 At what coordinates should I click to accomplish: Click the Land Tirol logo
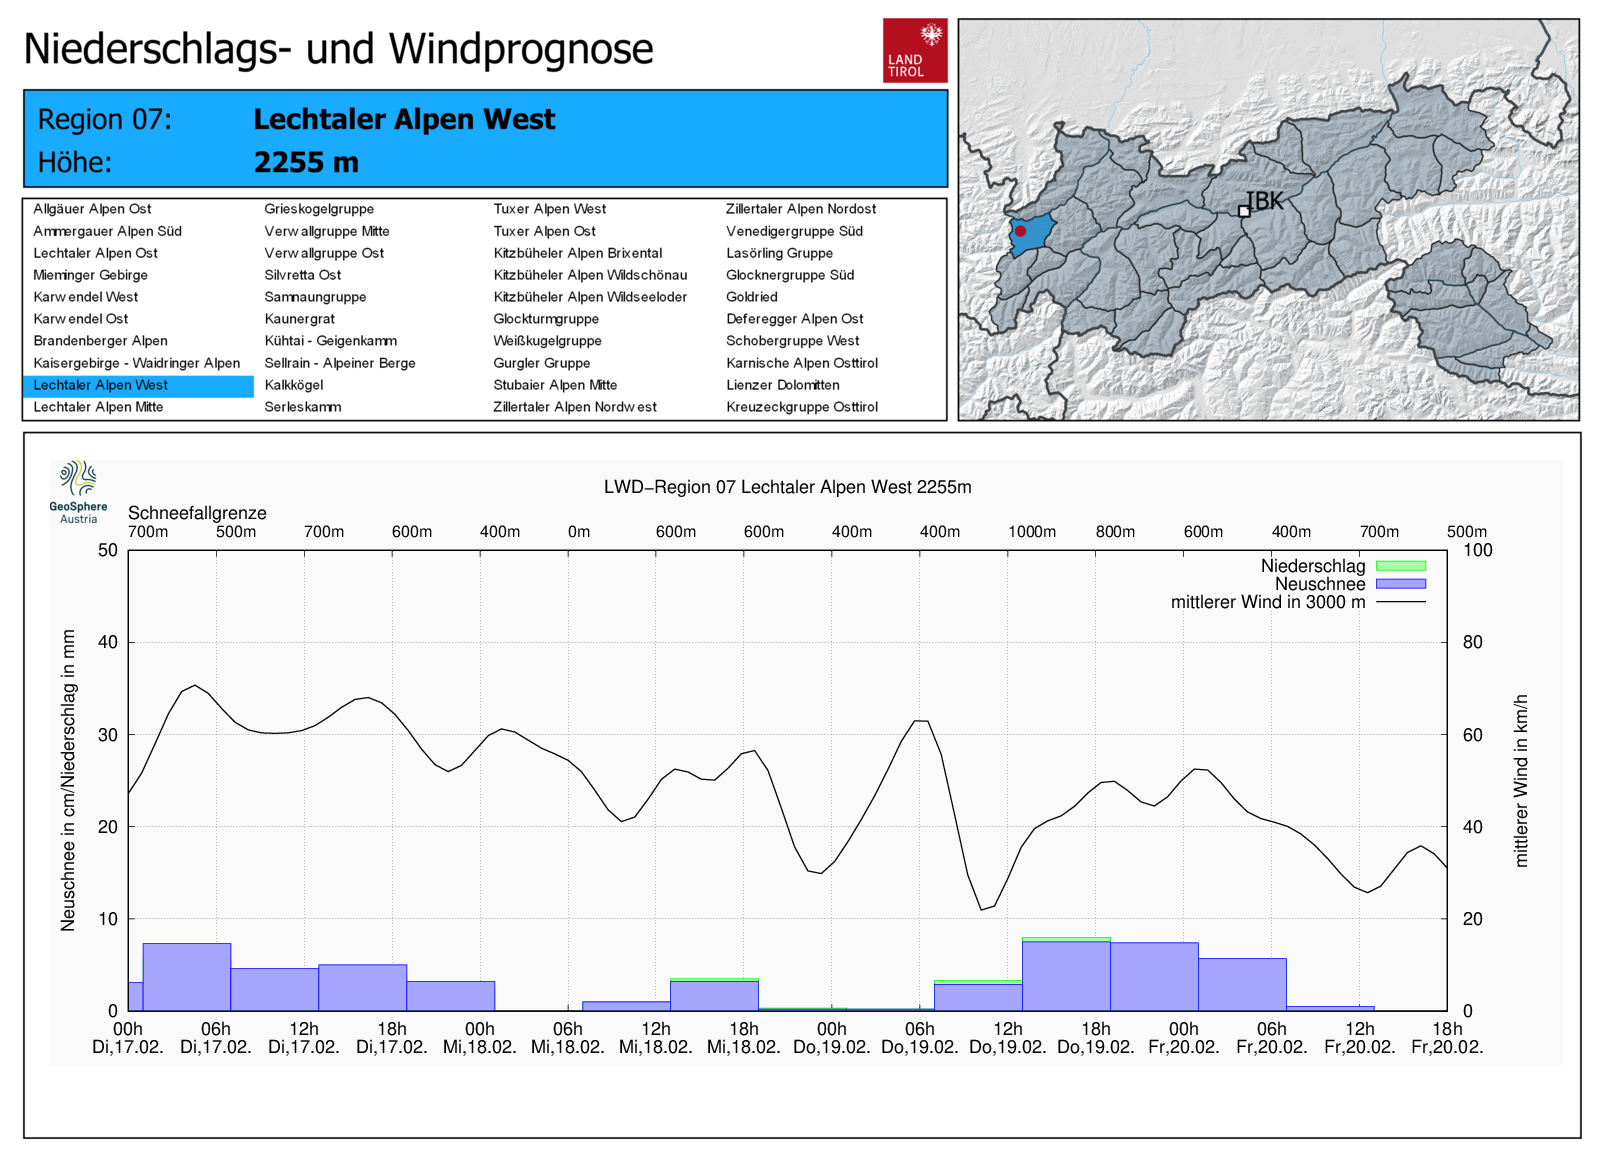coord(914,50)
